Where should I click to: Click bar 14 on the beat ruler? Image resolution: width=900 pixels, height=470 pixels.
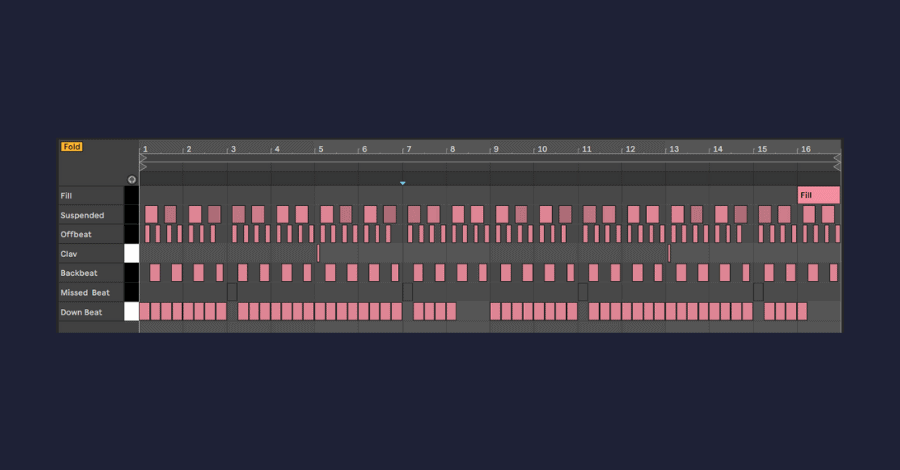(717, 149)
